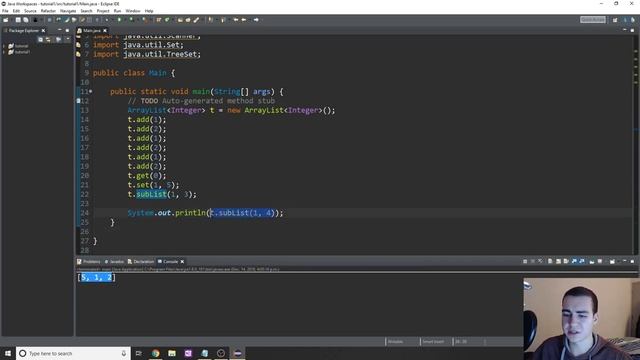Click the task marker beside line 12
The image size is (640, 360).
coord(78,101)
